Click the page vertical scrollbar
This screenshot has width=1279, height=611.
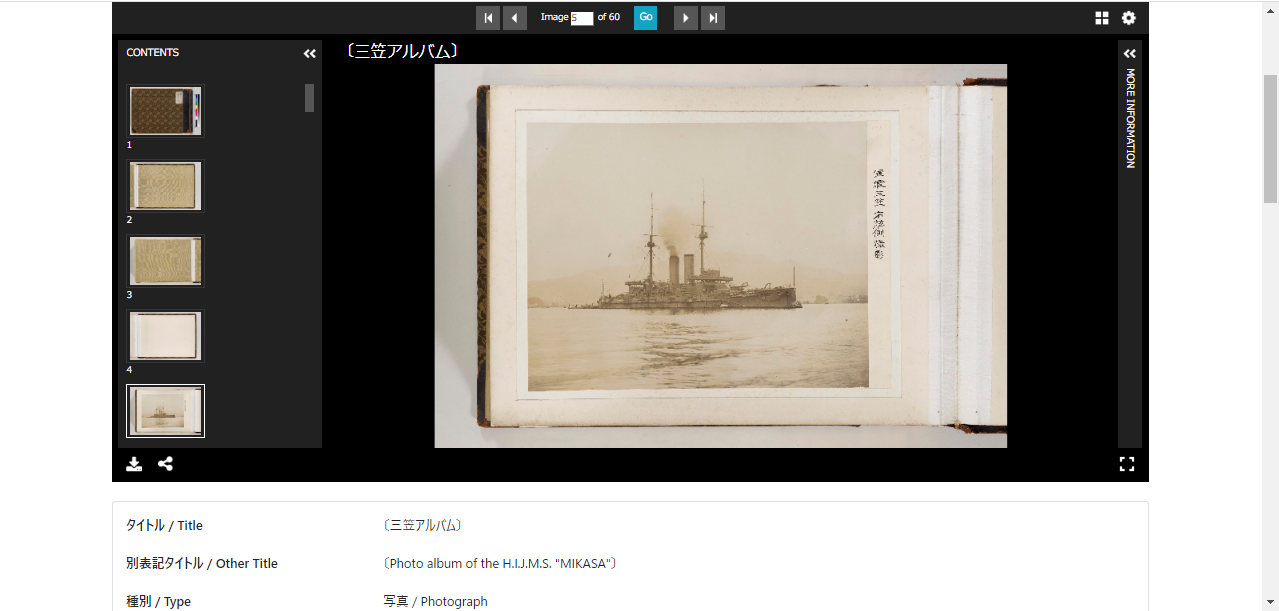1271,138
